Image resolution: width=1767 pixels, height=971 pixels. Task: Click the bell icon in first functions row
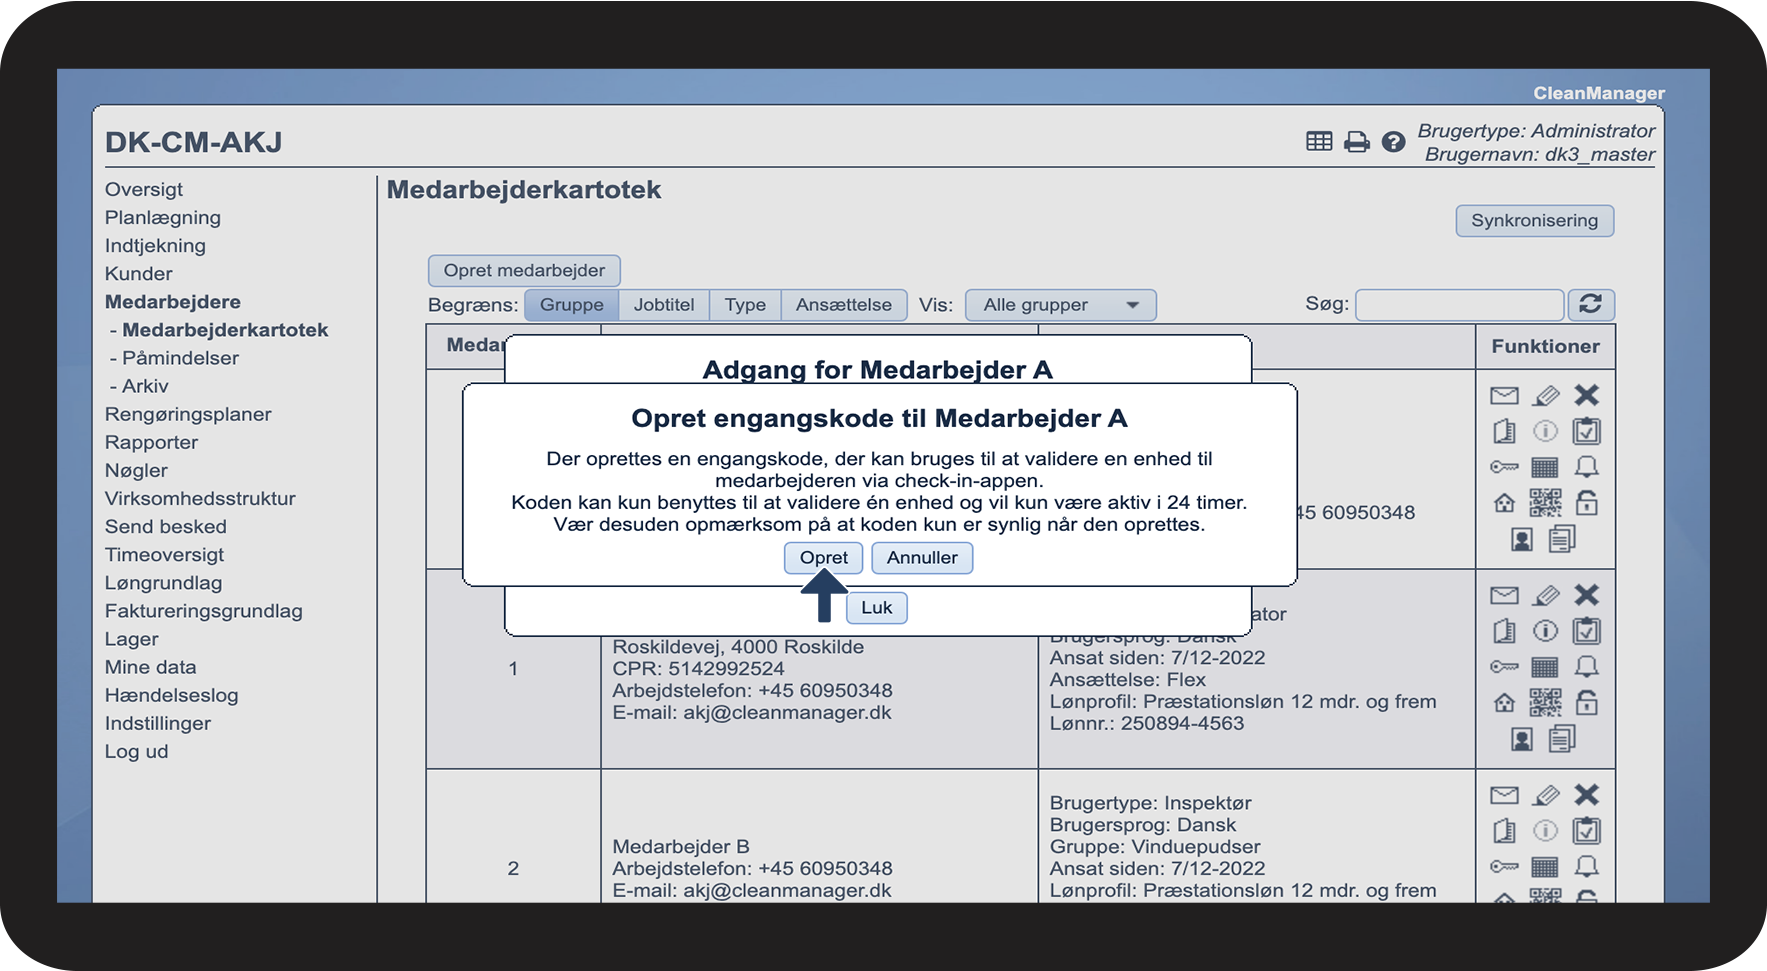click(1586, 467)
